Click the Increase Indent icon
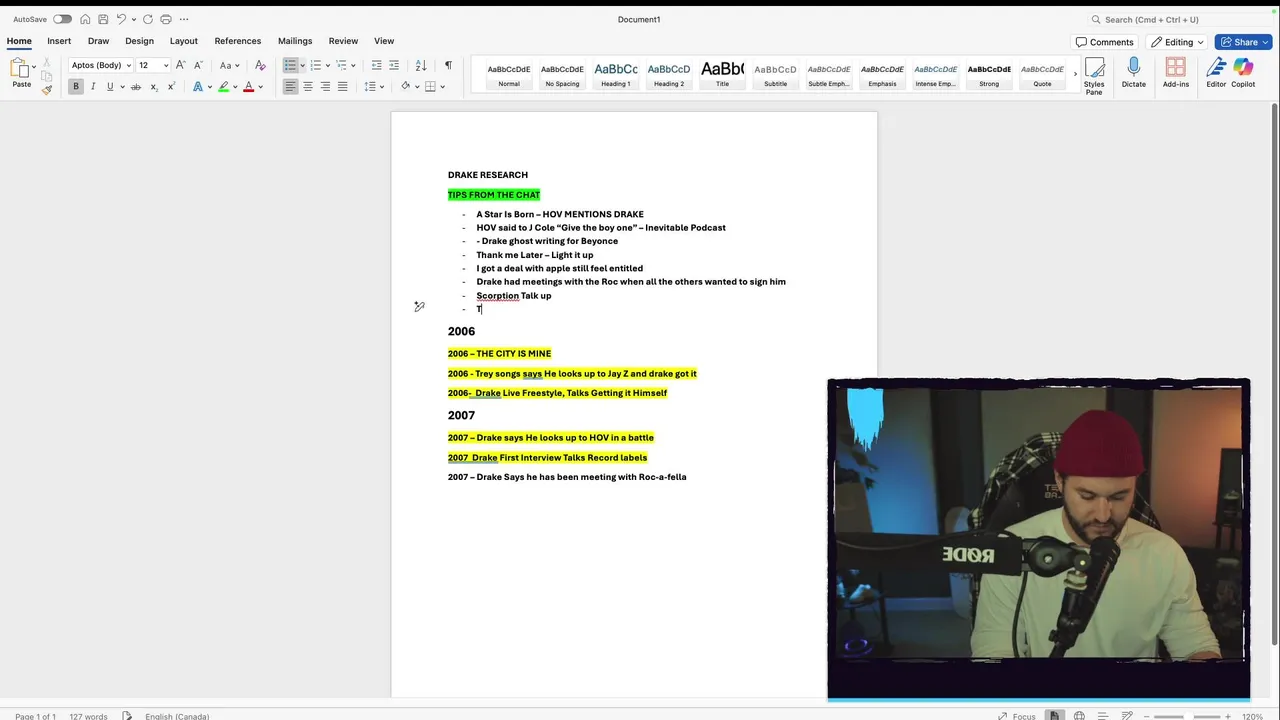The height and width of the screenshot is (720, 1280). point(394,65)
